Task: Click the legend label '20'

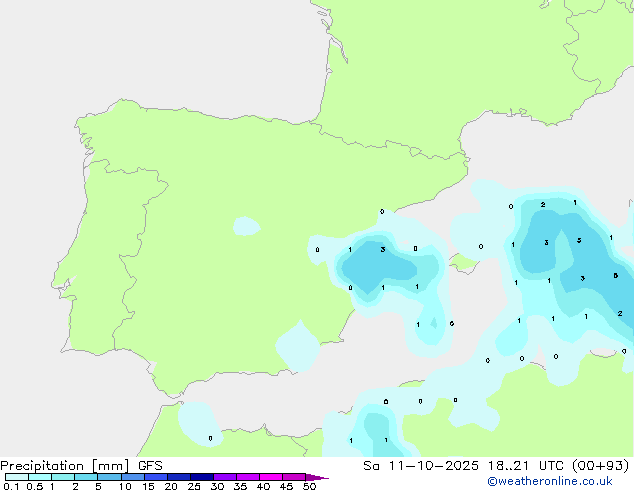Action: [171, 486]
